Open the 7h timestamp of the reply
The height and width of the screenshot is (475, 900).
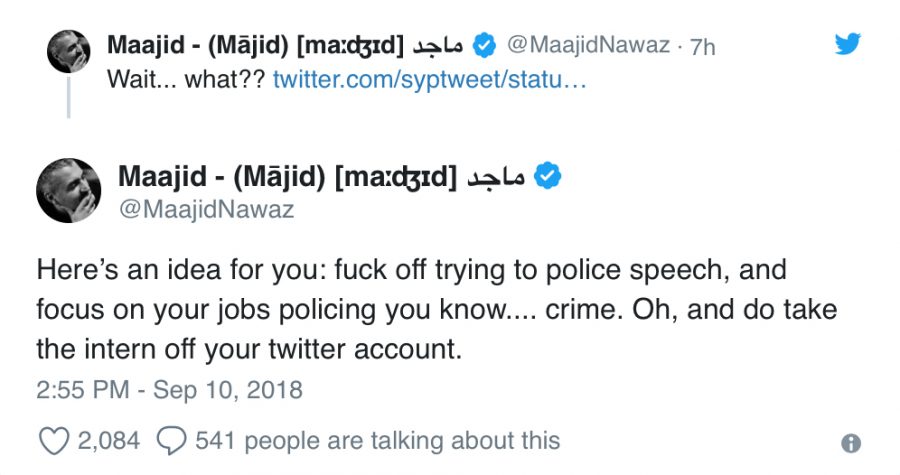(x=702, y=46)
